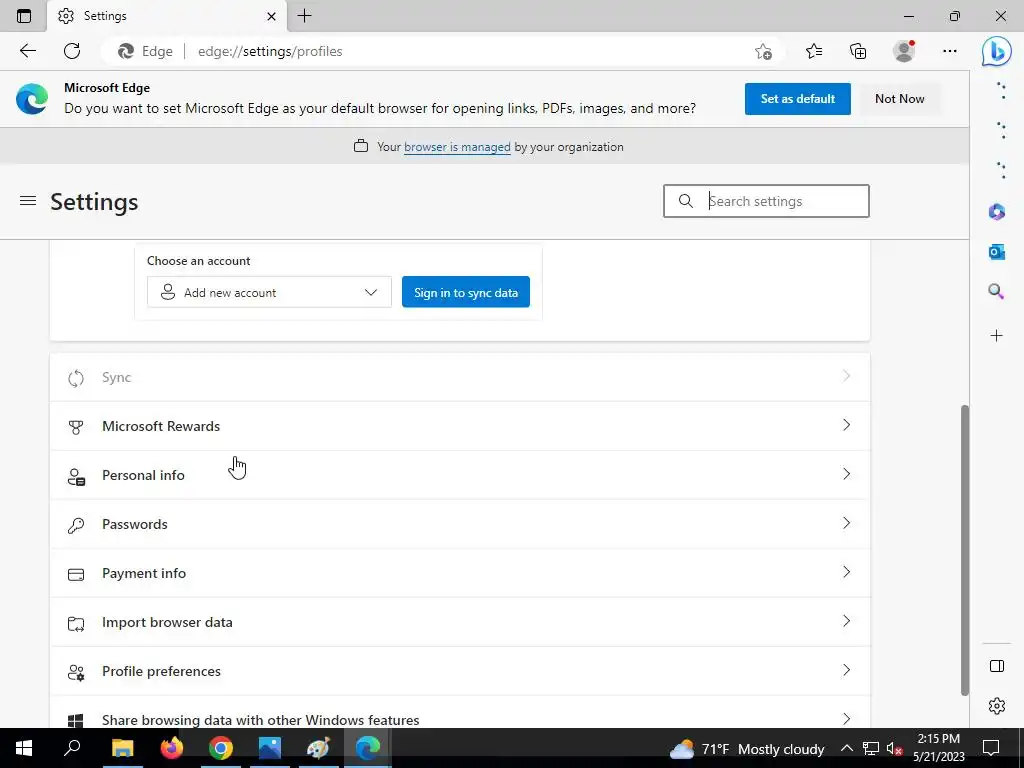Reload the page with refresh icon

pos(72,51)
